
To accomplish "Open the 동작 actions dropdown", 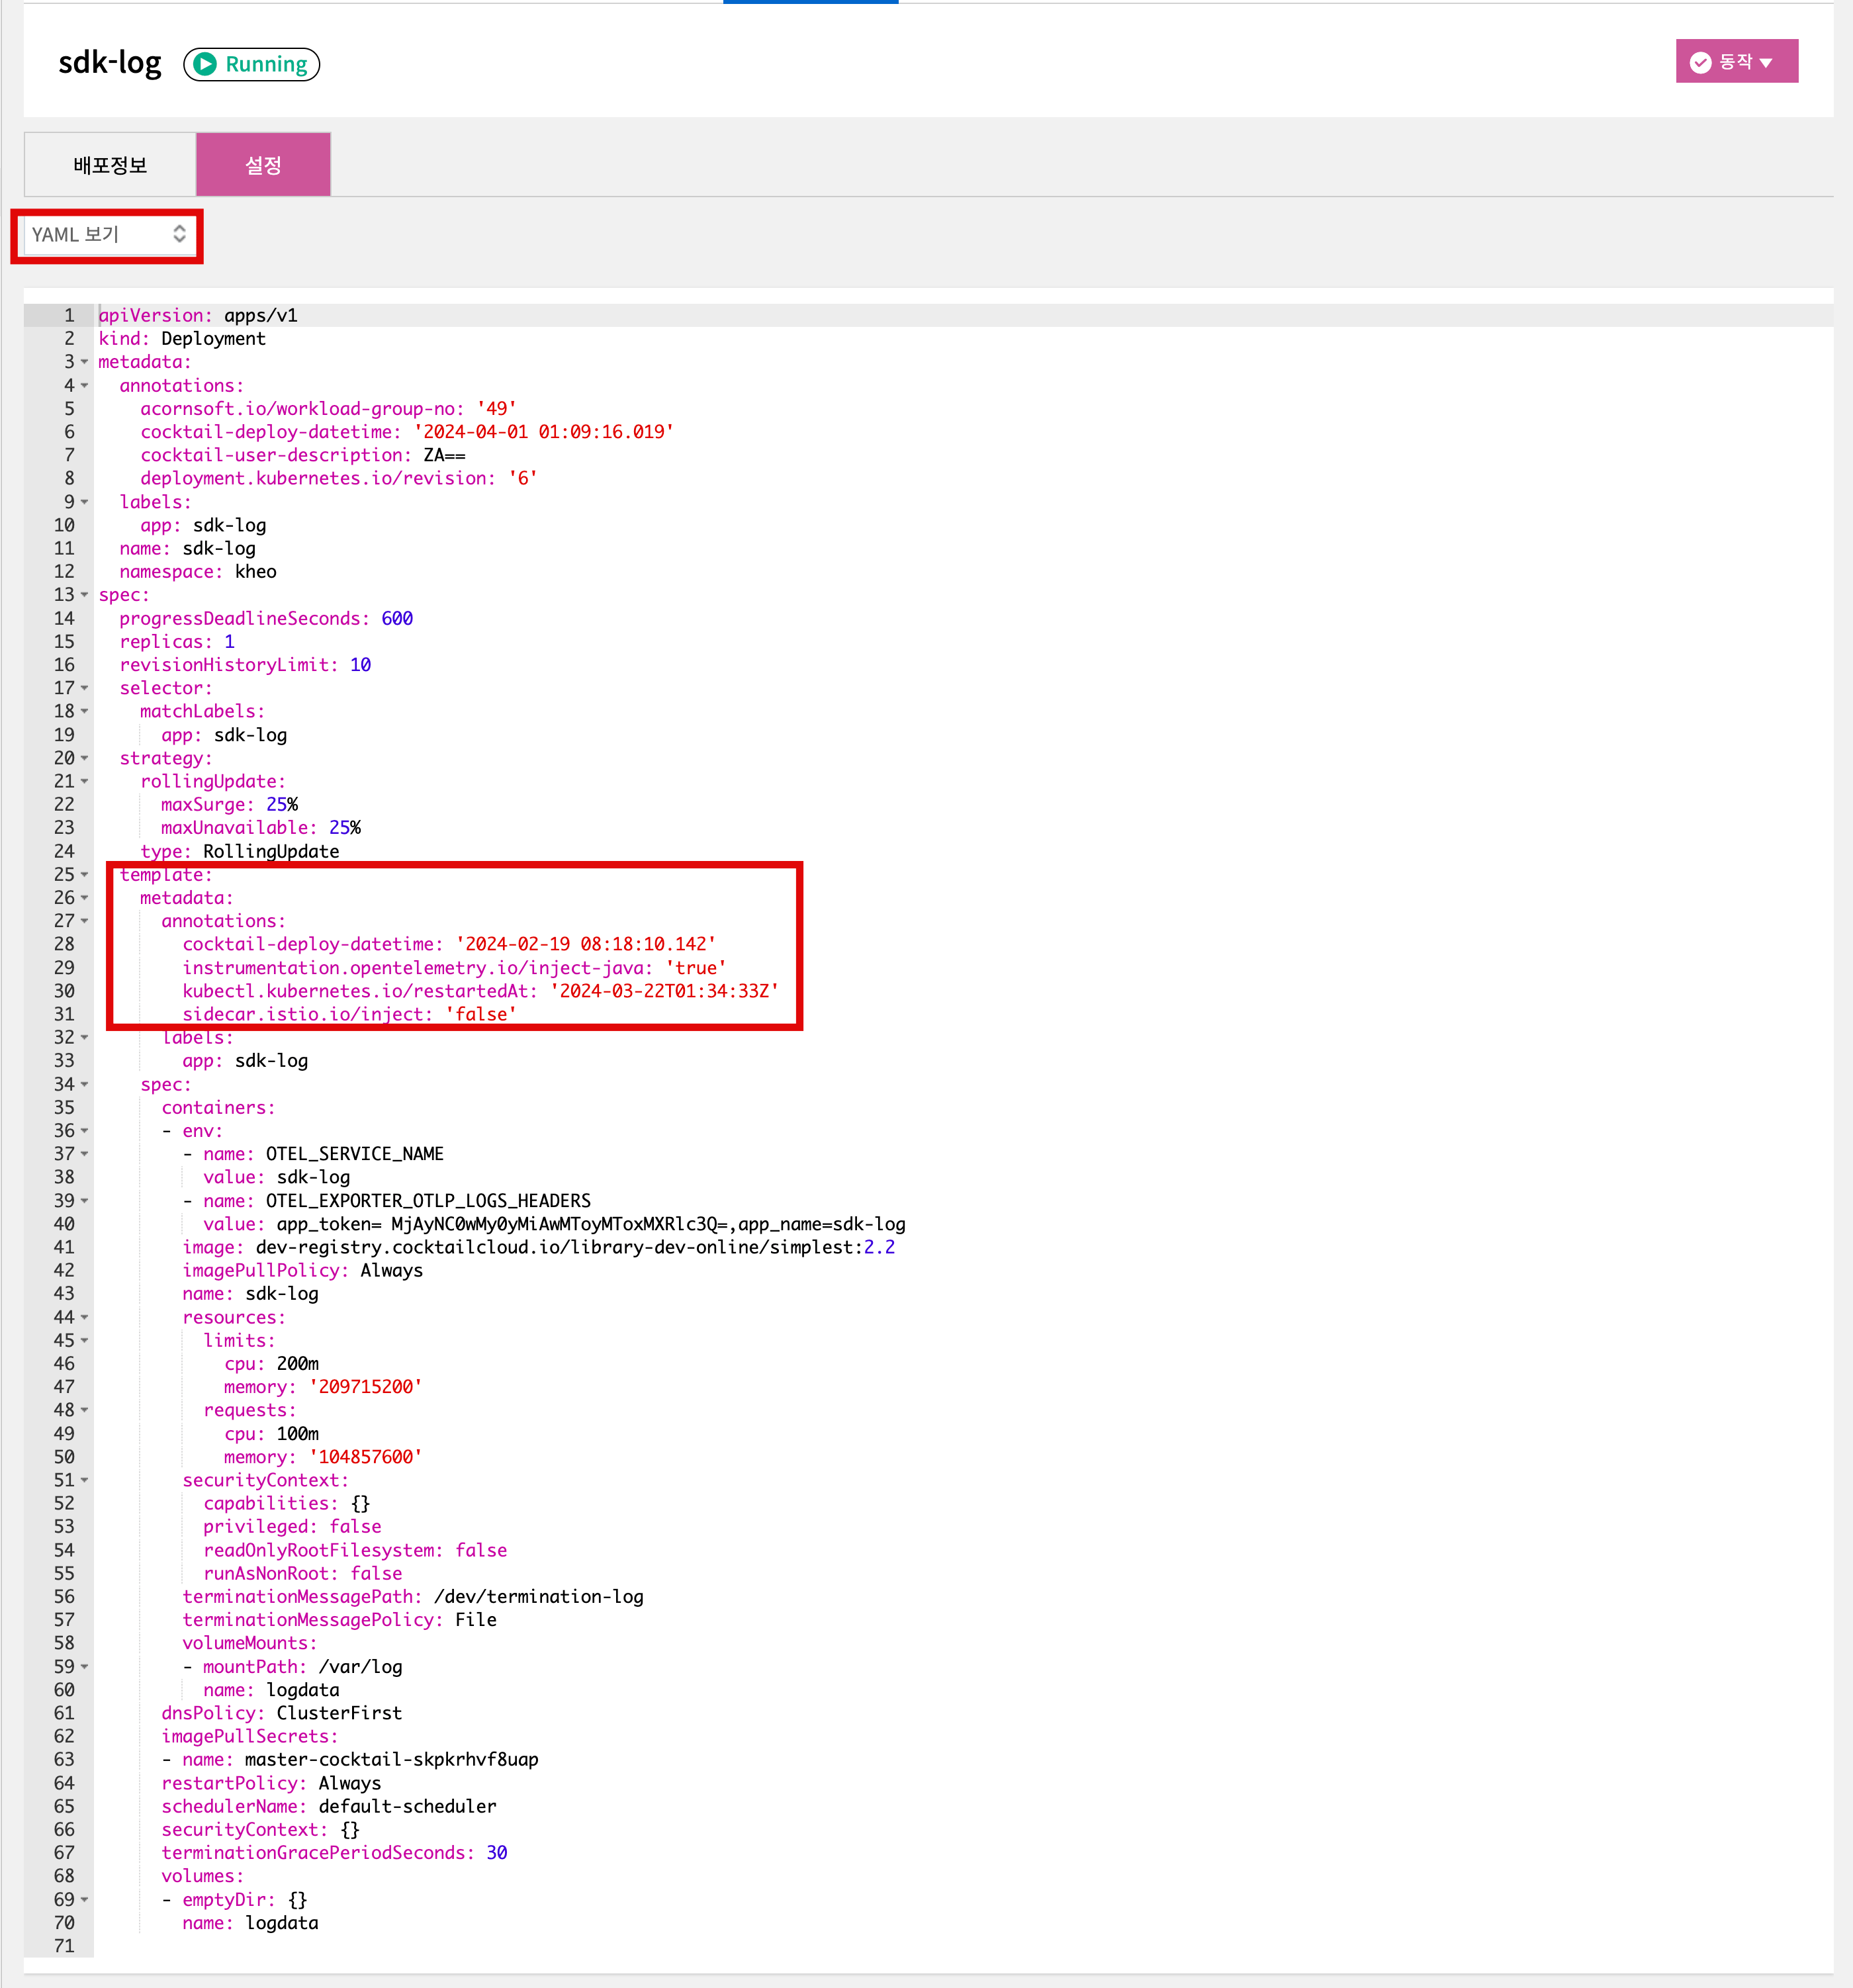I will (x=1736, y=62).
